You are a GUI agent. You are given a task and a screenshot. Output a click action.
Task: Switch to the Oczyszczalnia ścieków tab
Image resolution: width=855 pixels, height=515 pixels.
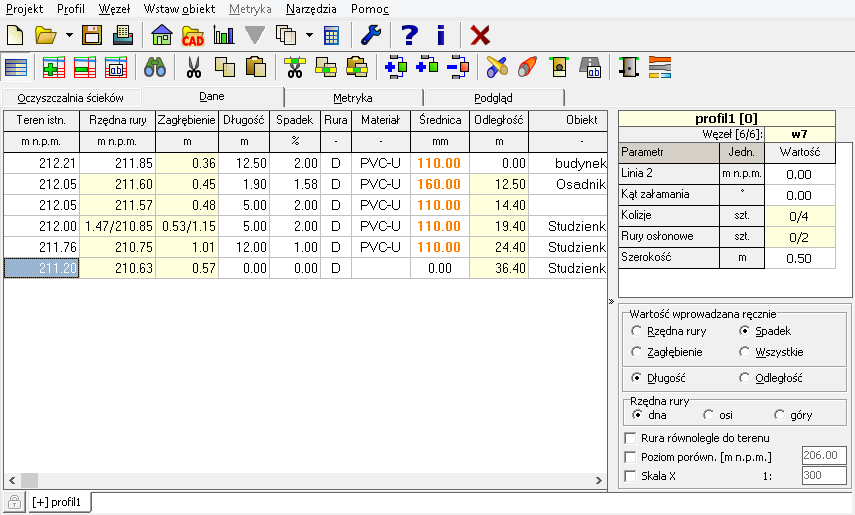click(70, 98)
